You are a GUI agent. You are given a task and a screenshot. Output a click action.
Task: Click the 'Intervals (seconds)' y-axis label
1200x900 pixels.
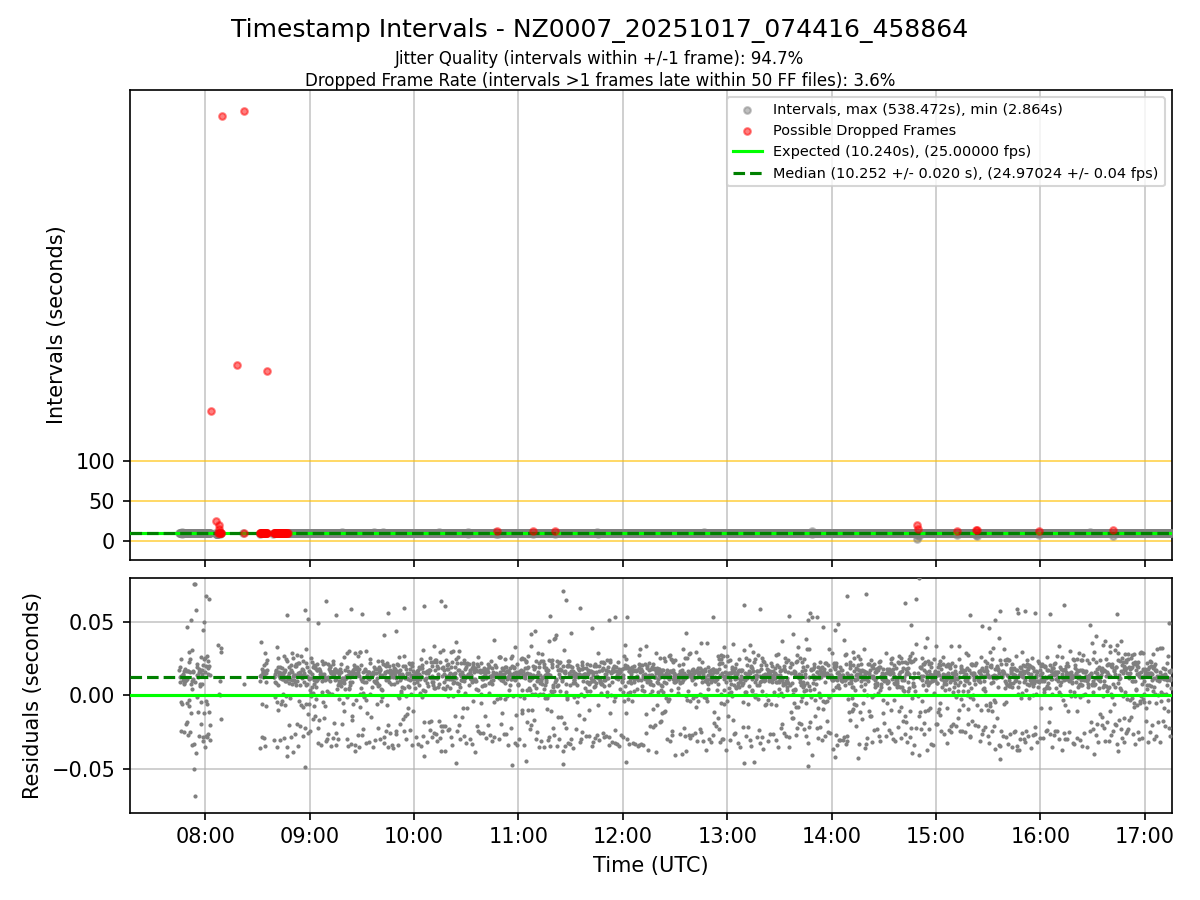[x=56, y=325]
